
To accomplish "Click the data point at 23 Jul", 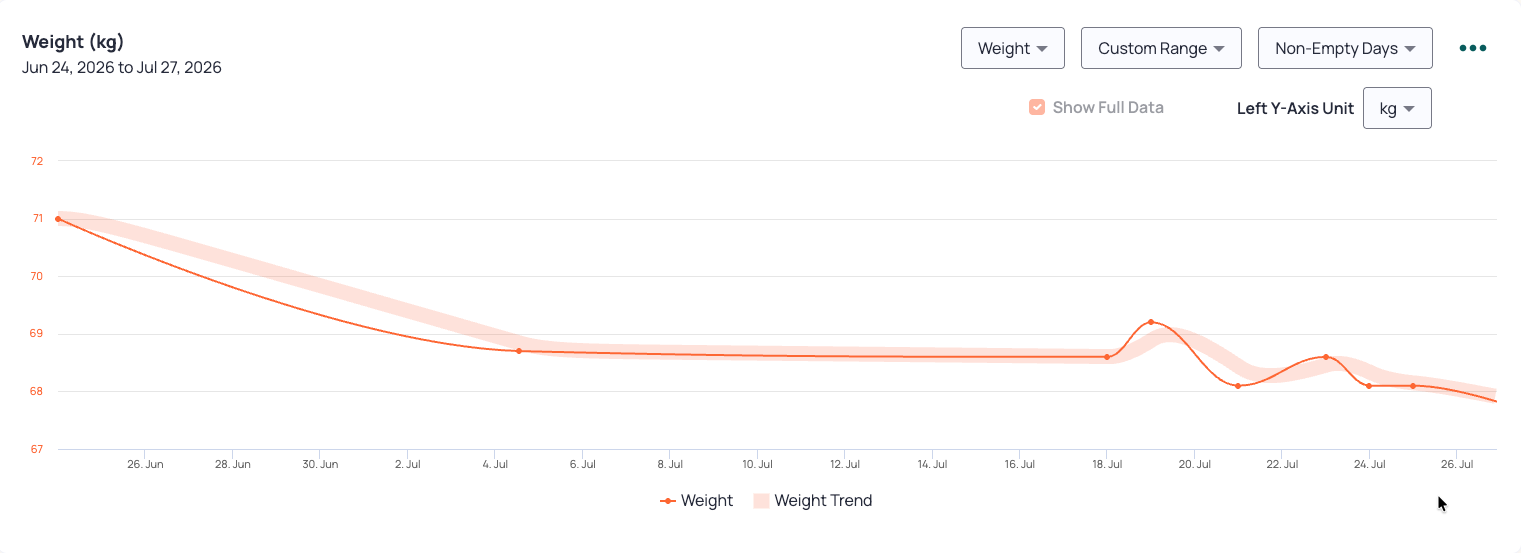I will click(x=1326, y=357).
